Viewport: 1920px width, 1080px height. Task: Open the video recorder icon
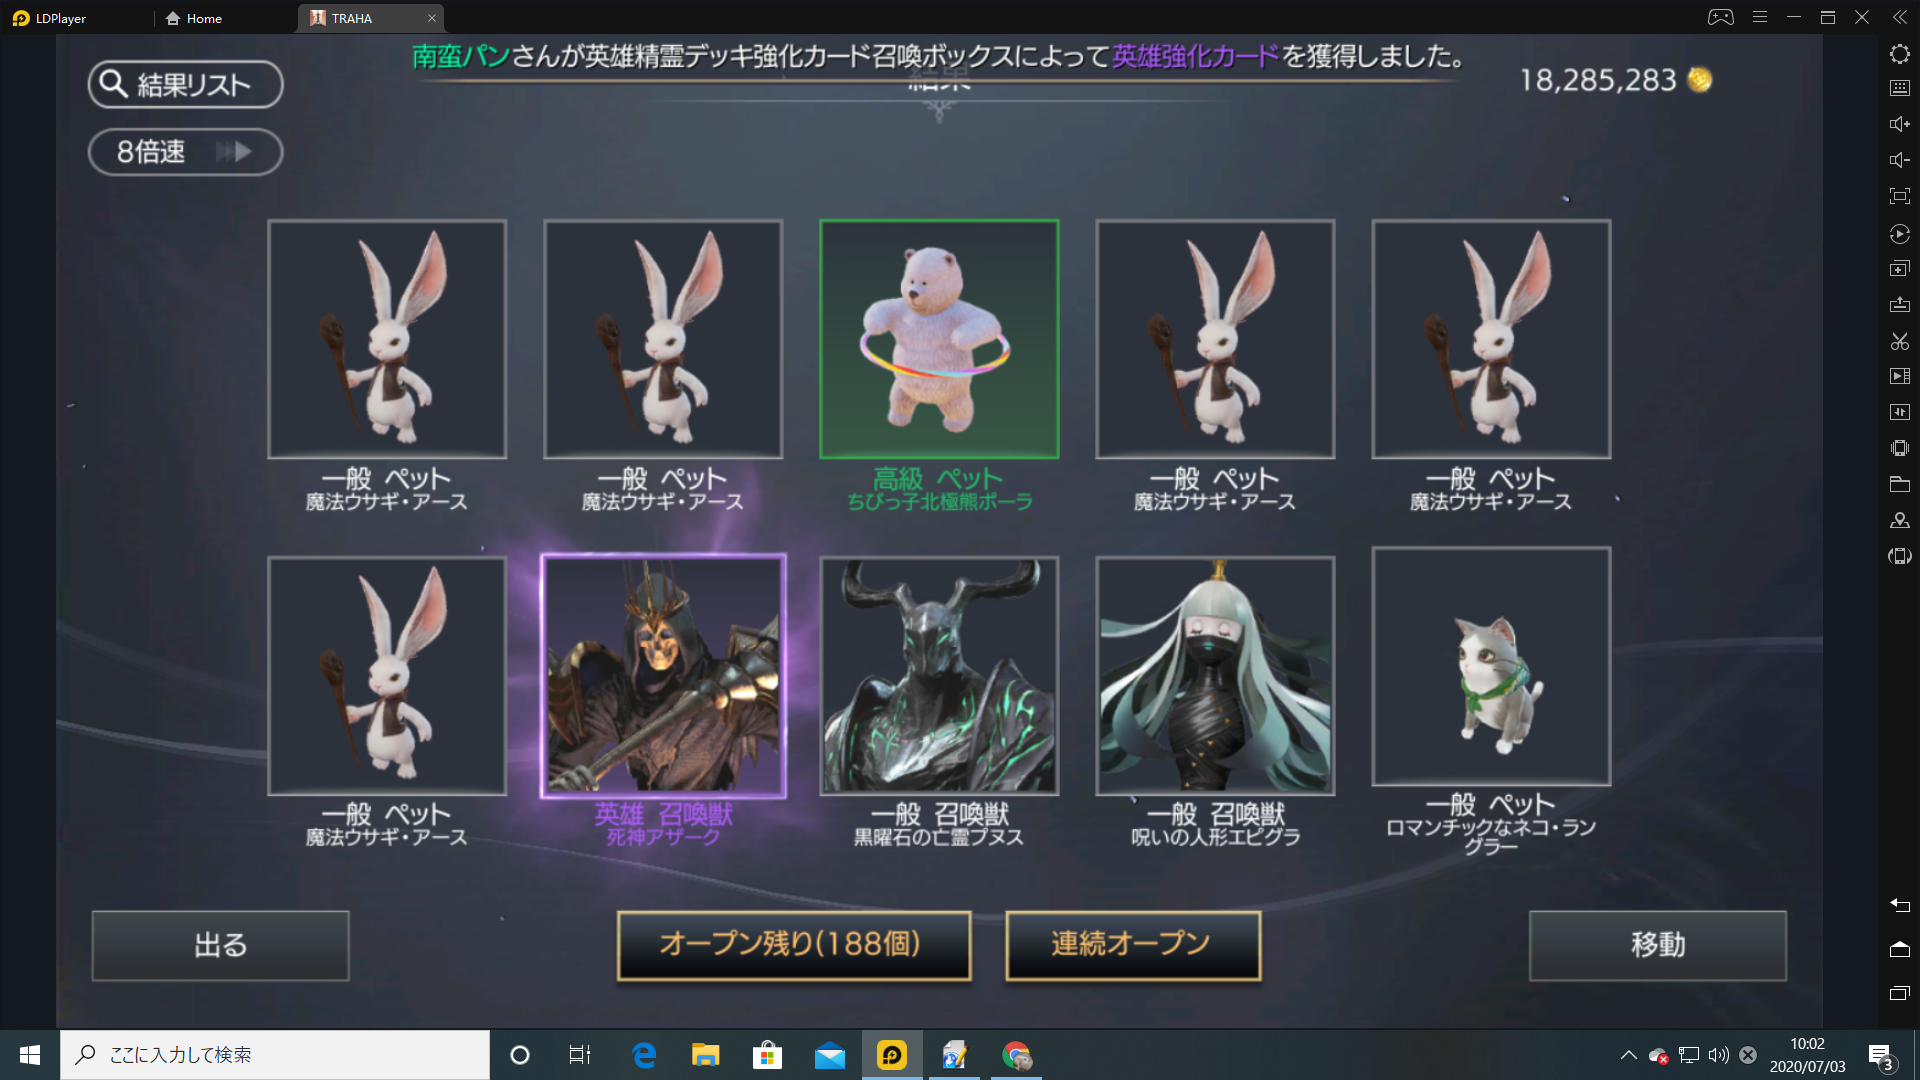1900,376
